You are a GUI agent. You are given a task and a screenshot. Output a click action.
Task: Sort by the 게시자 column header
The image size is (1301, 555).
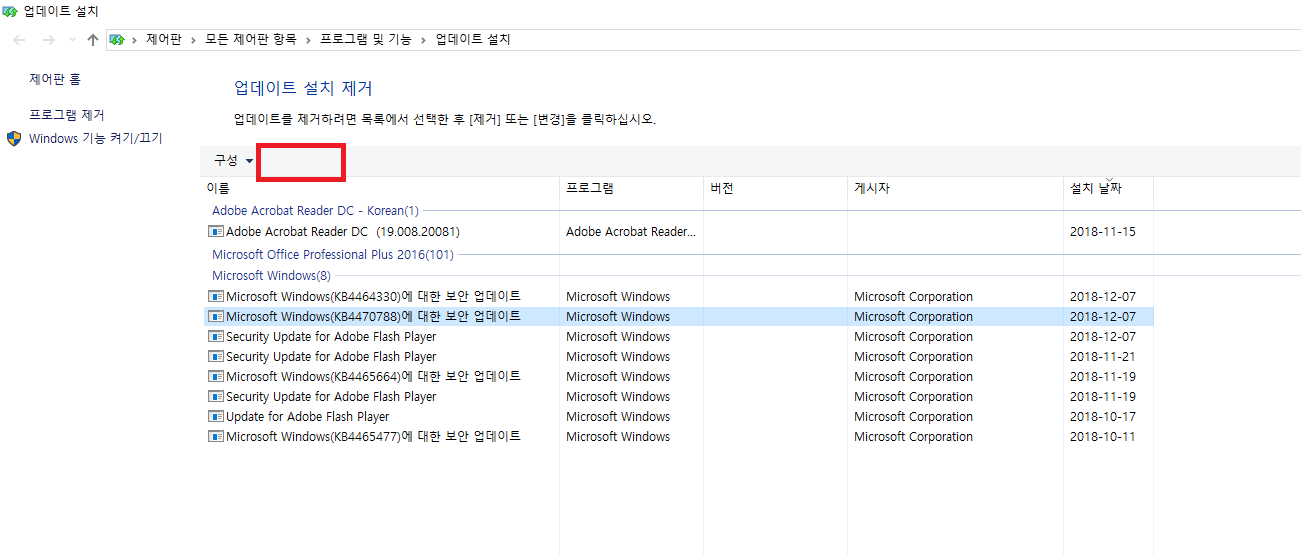(955, 188)
